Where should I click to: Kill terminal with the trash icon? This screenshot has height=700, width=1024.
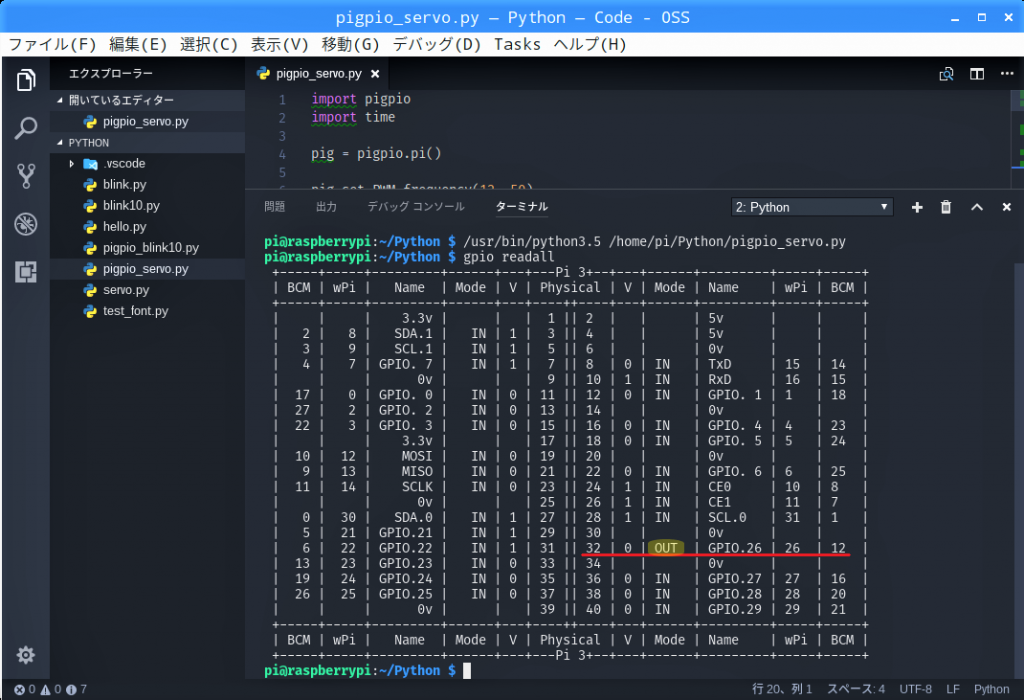[946, 207]
